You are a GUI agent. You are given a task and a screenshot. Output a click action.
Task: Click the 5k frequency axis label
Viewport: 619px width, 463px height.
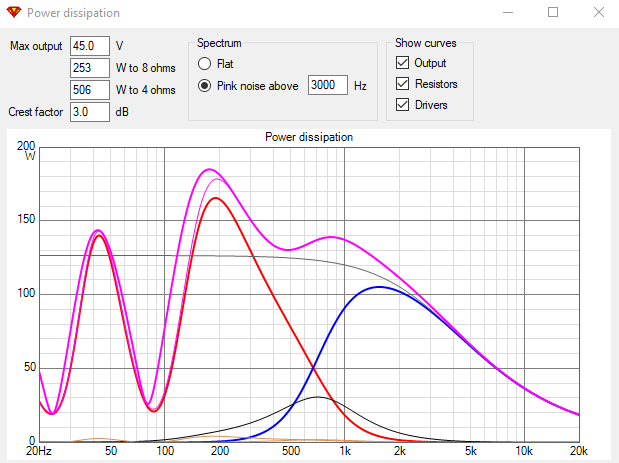pyautogui.click(x=471, y=451)
